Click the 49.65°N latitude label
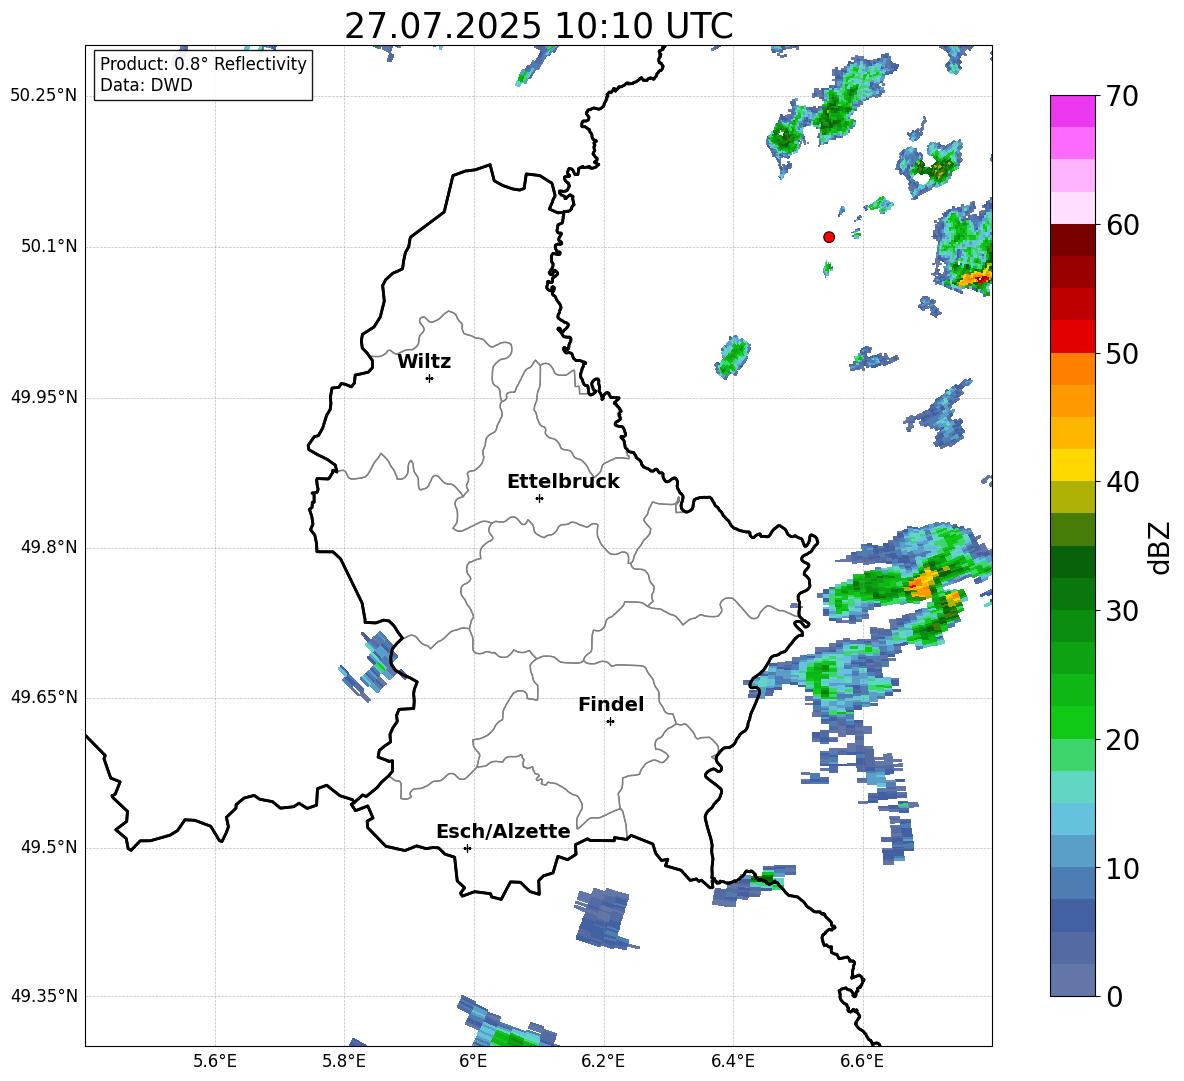Screen dimensions: 1184x1081 pos(44,697)
